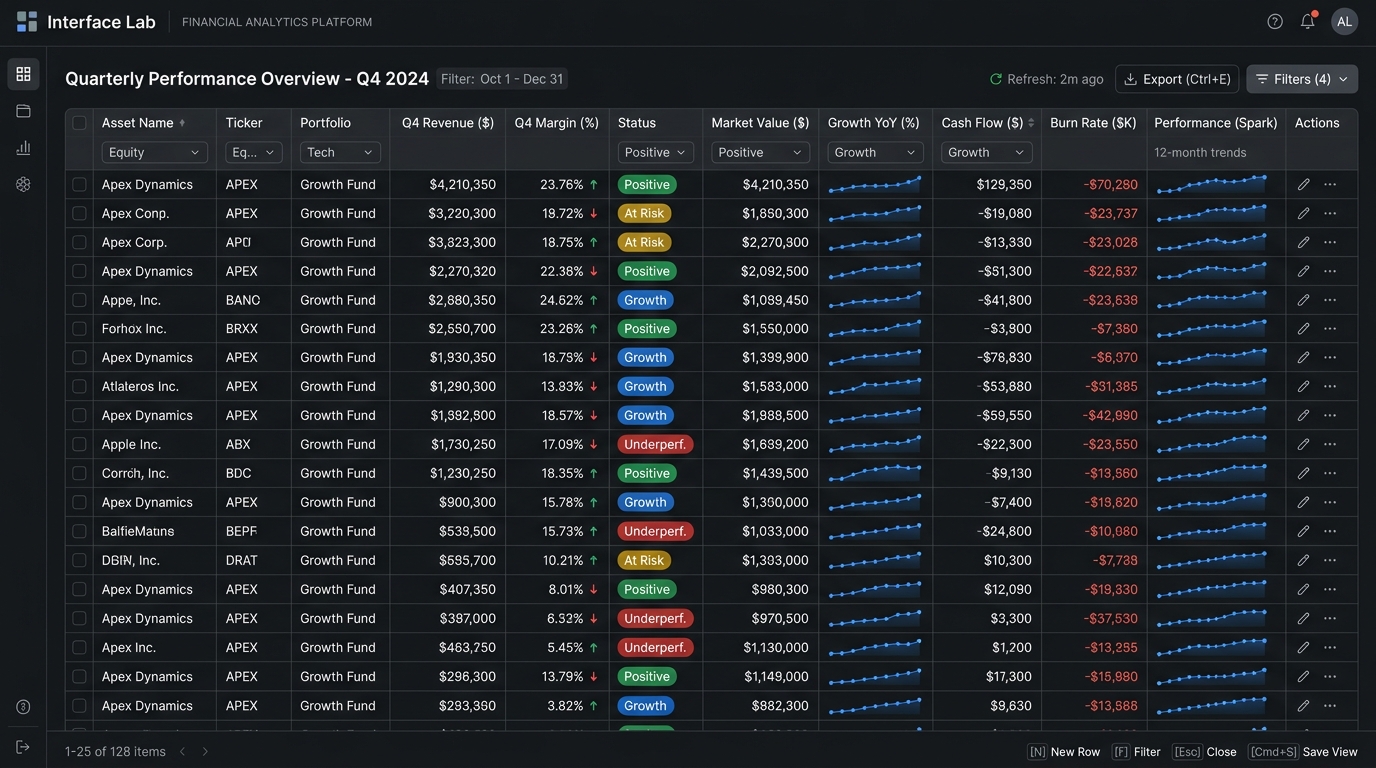Open the Growth filter under Cash Flow
The height and width of the screenshot is (768, 1376).
[x=987, y=152]
